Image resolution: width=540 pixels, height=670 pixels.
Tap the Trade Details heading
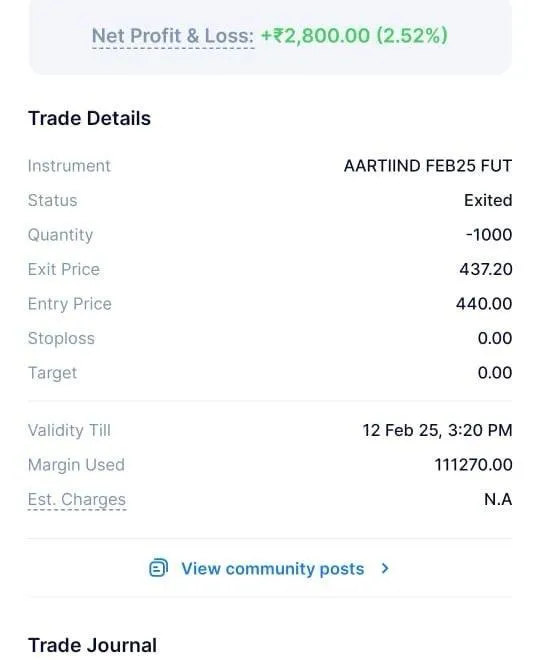coord(89,118)
